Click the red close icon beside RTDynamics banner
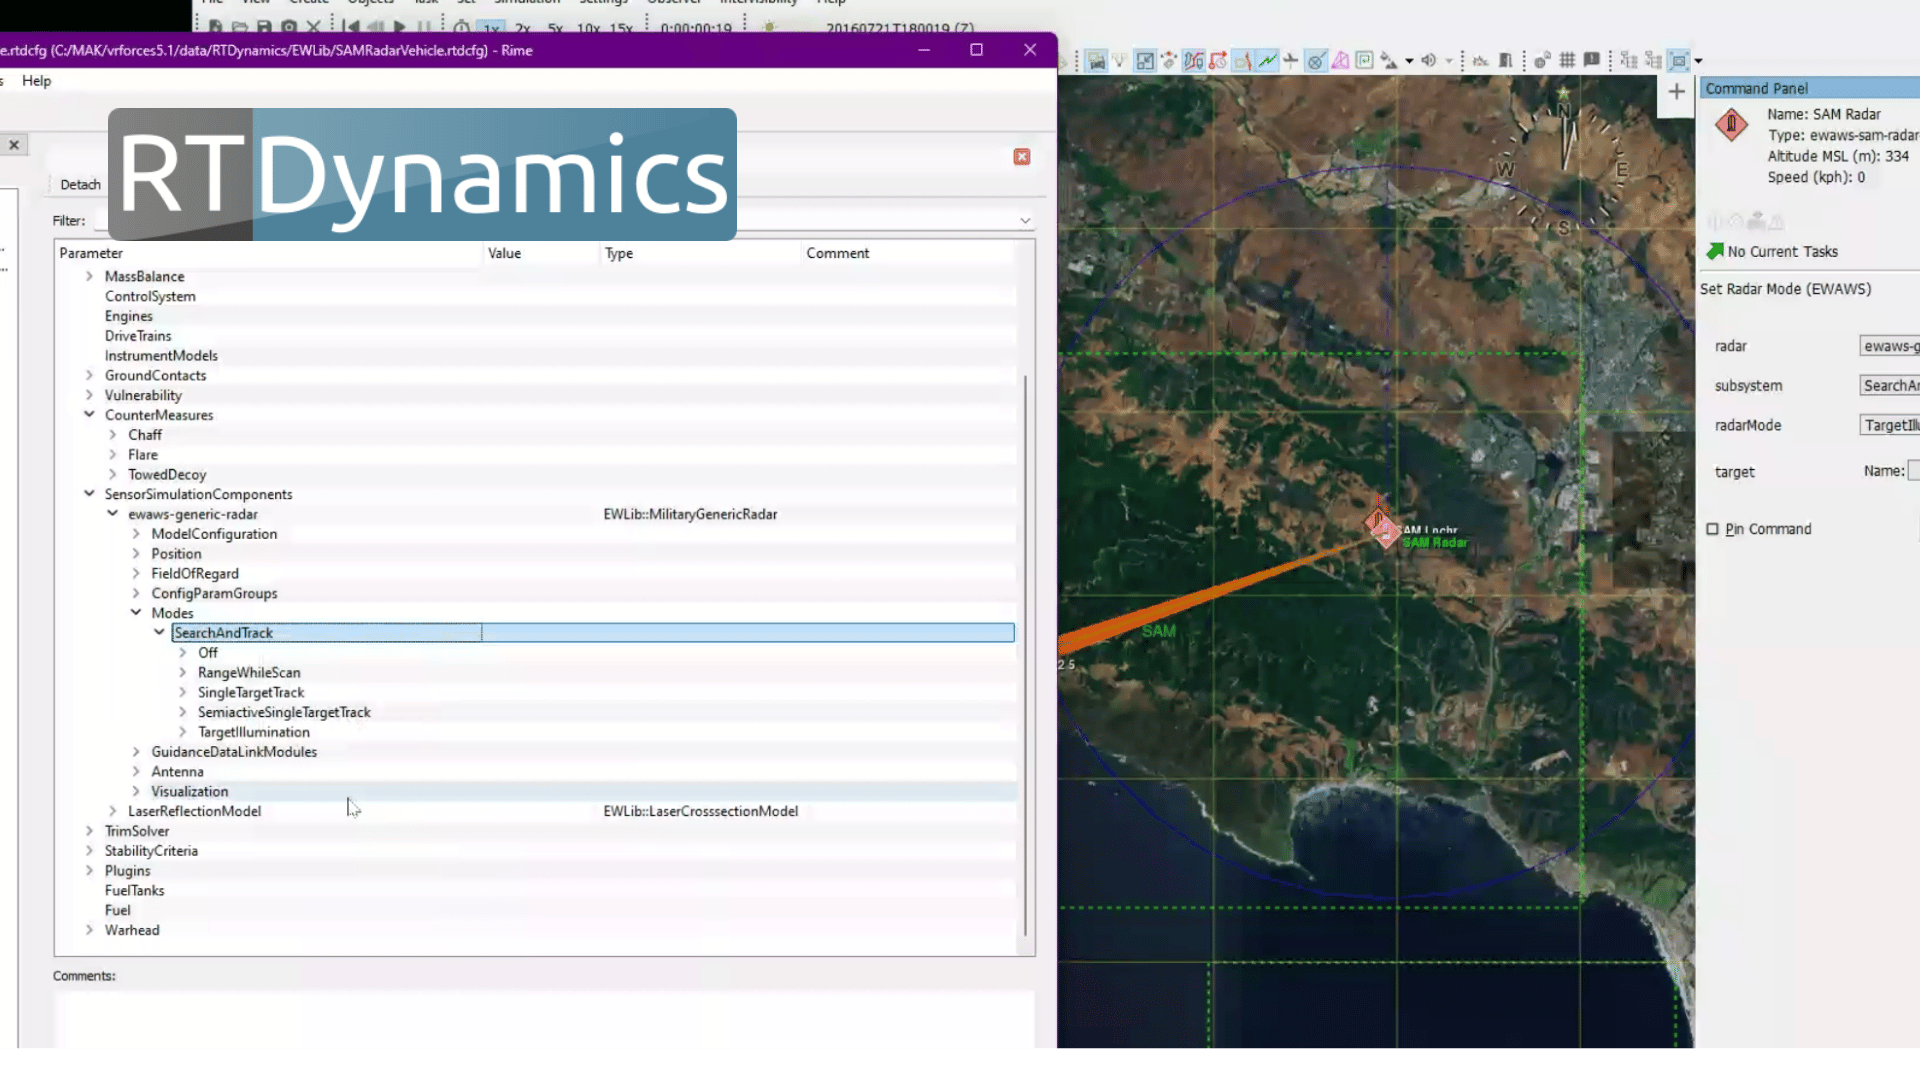Image resolution: width=1920 pixels, height=1080 pixels. click(1022, 157)
